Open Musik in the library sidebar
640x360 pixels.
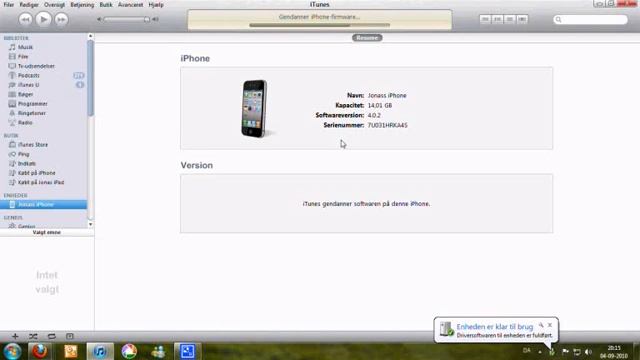click(x=25, y=47)
